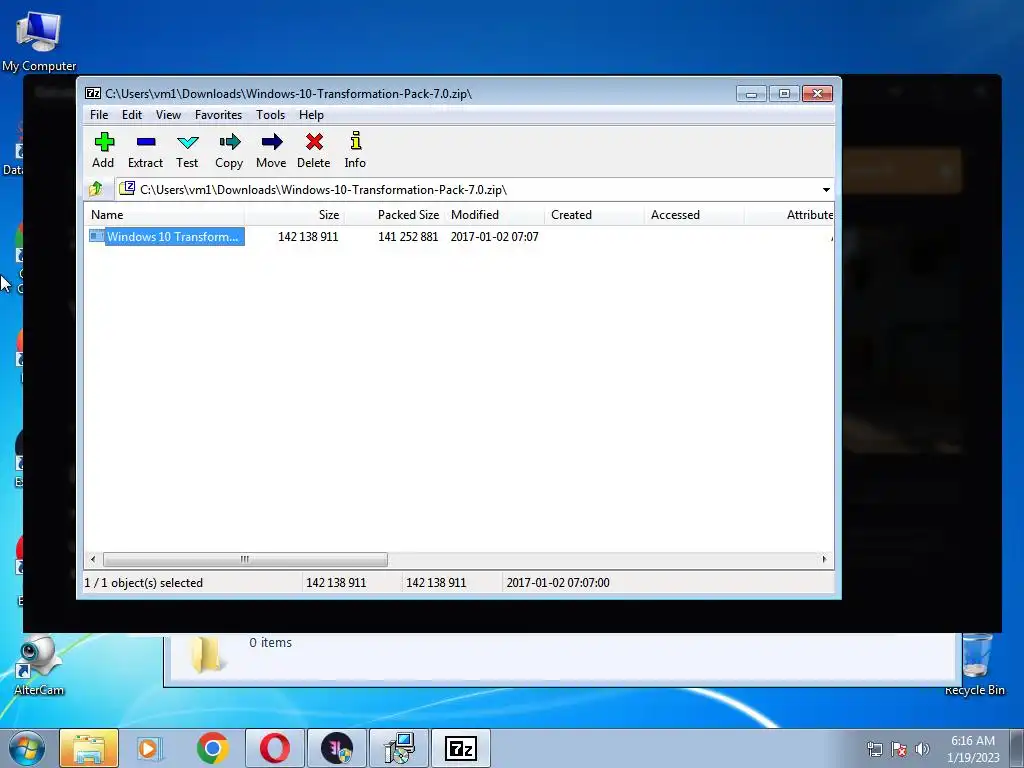The width and height of the screenshot is (1024, 768).
Task: Click the Show Desktop strip on the taskbar
Action: point(1017,748)
